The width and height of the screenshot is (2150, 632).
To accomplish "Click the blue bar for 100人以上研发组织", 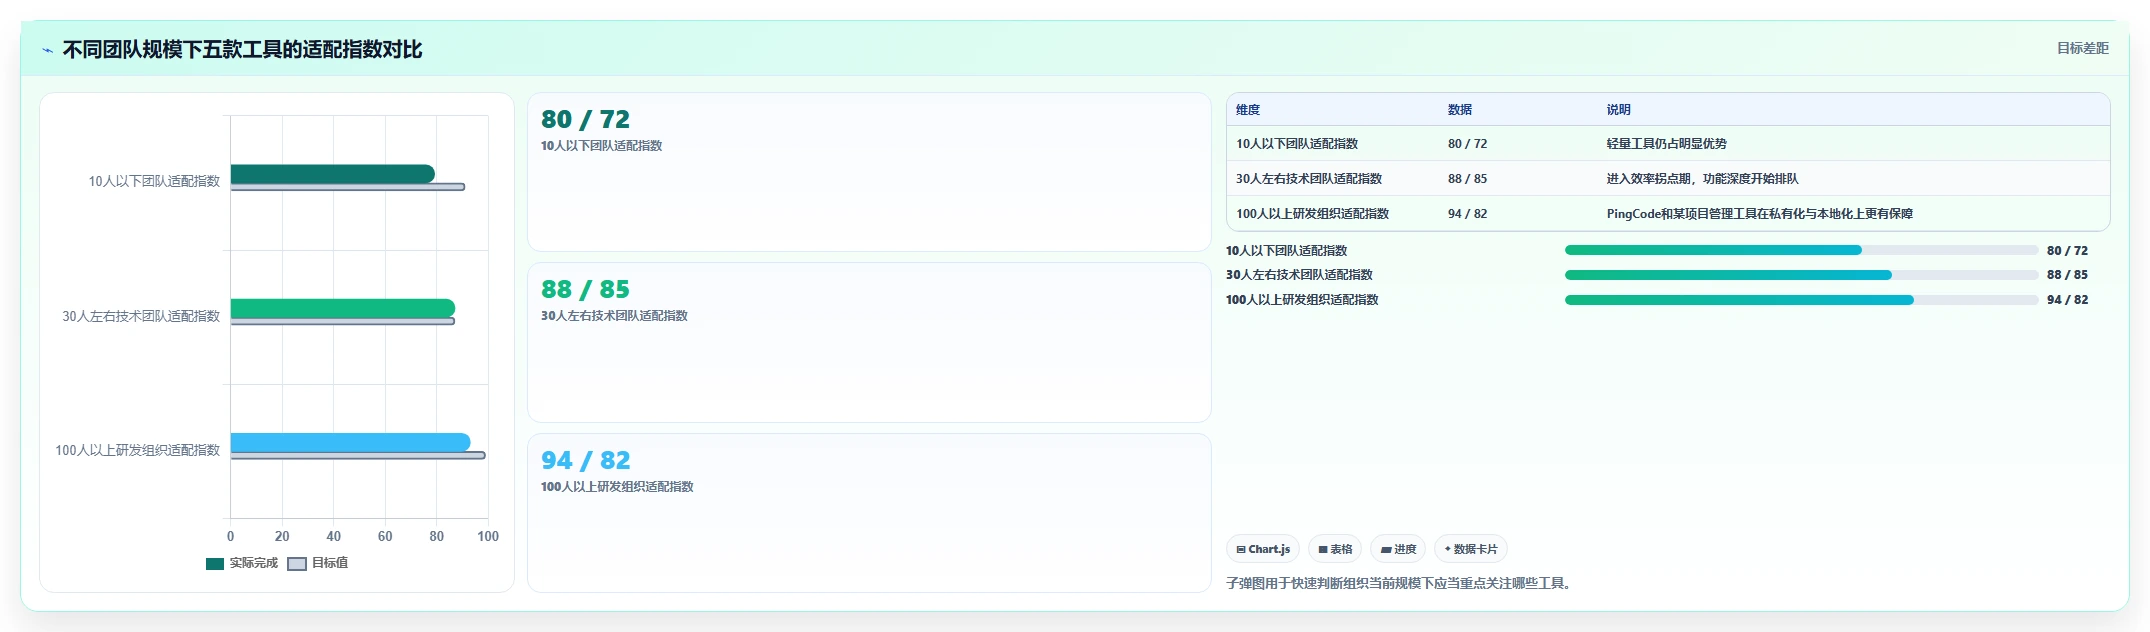I will point(350,442).
